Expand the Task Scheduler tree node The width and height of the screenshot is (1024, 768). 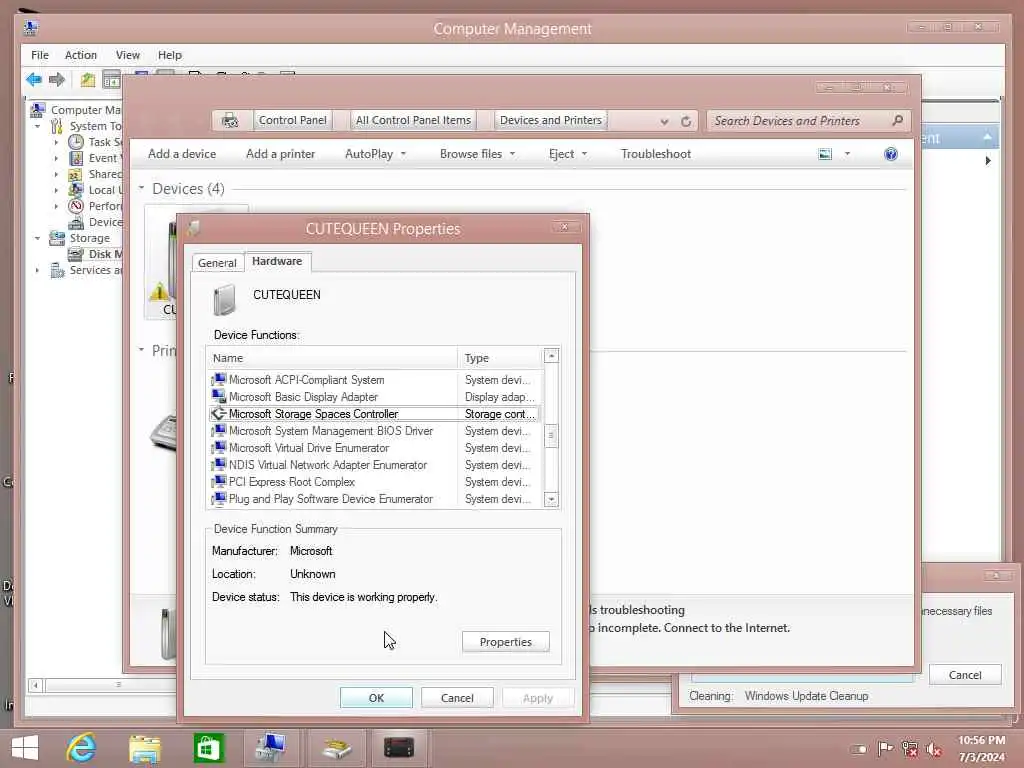[x=56, y=142]
